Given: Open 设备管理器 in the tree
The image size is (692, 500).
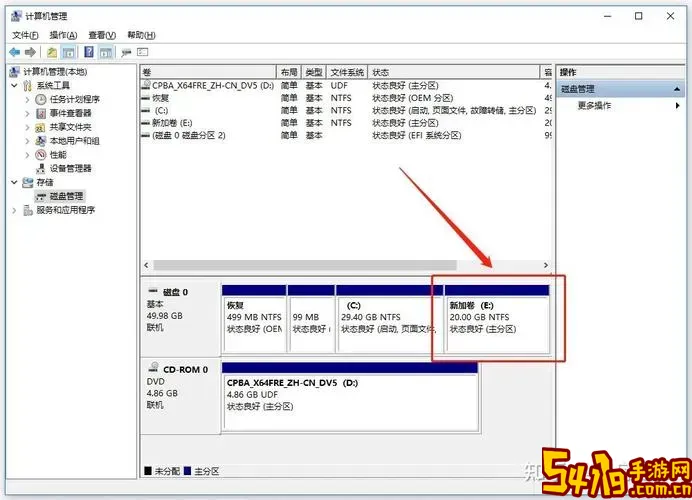Looking at the screenshot, I should tap(70, 168).
